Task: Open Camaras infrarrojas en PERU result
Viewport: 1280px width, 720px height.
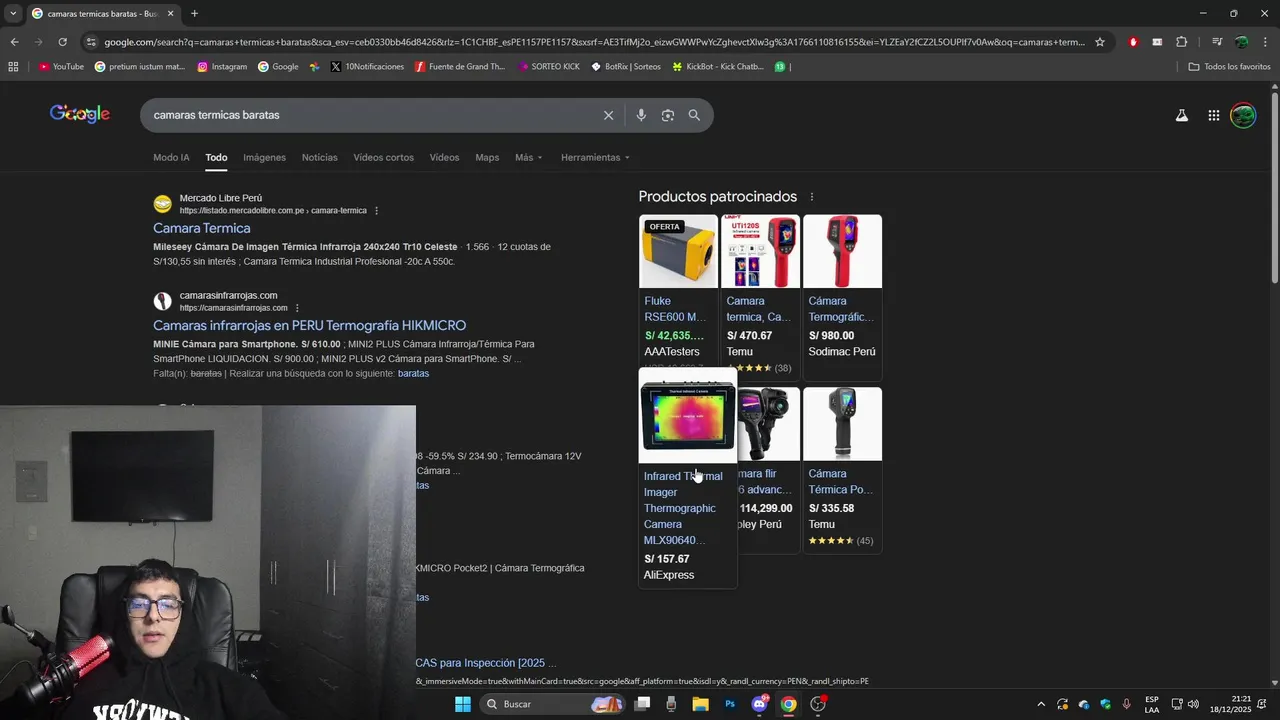Action: click(309, 325)
